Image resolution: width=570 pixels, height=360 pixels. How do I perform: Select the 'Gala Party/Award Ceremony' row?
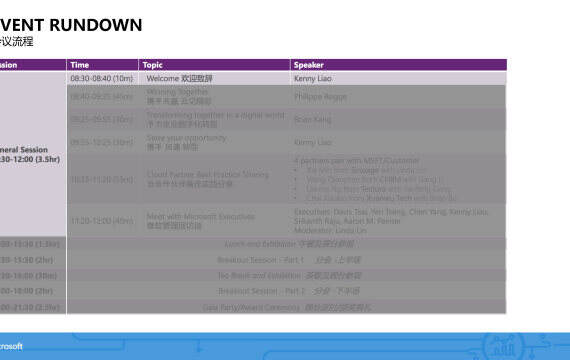coord(286,307)
